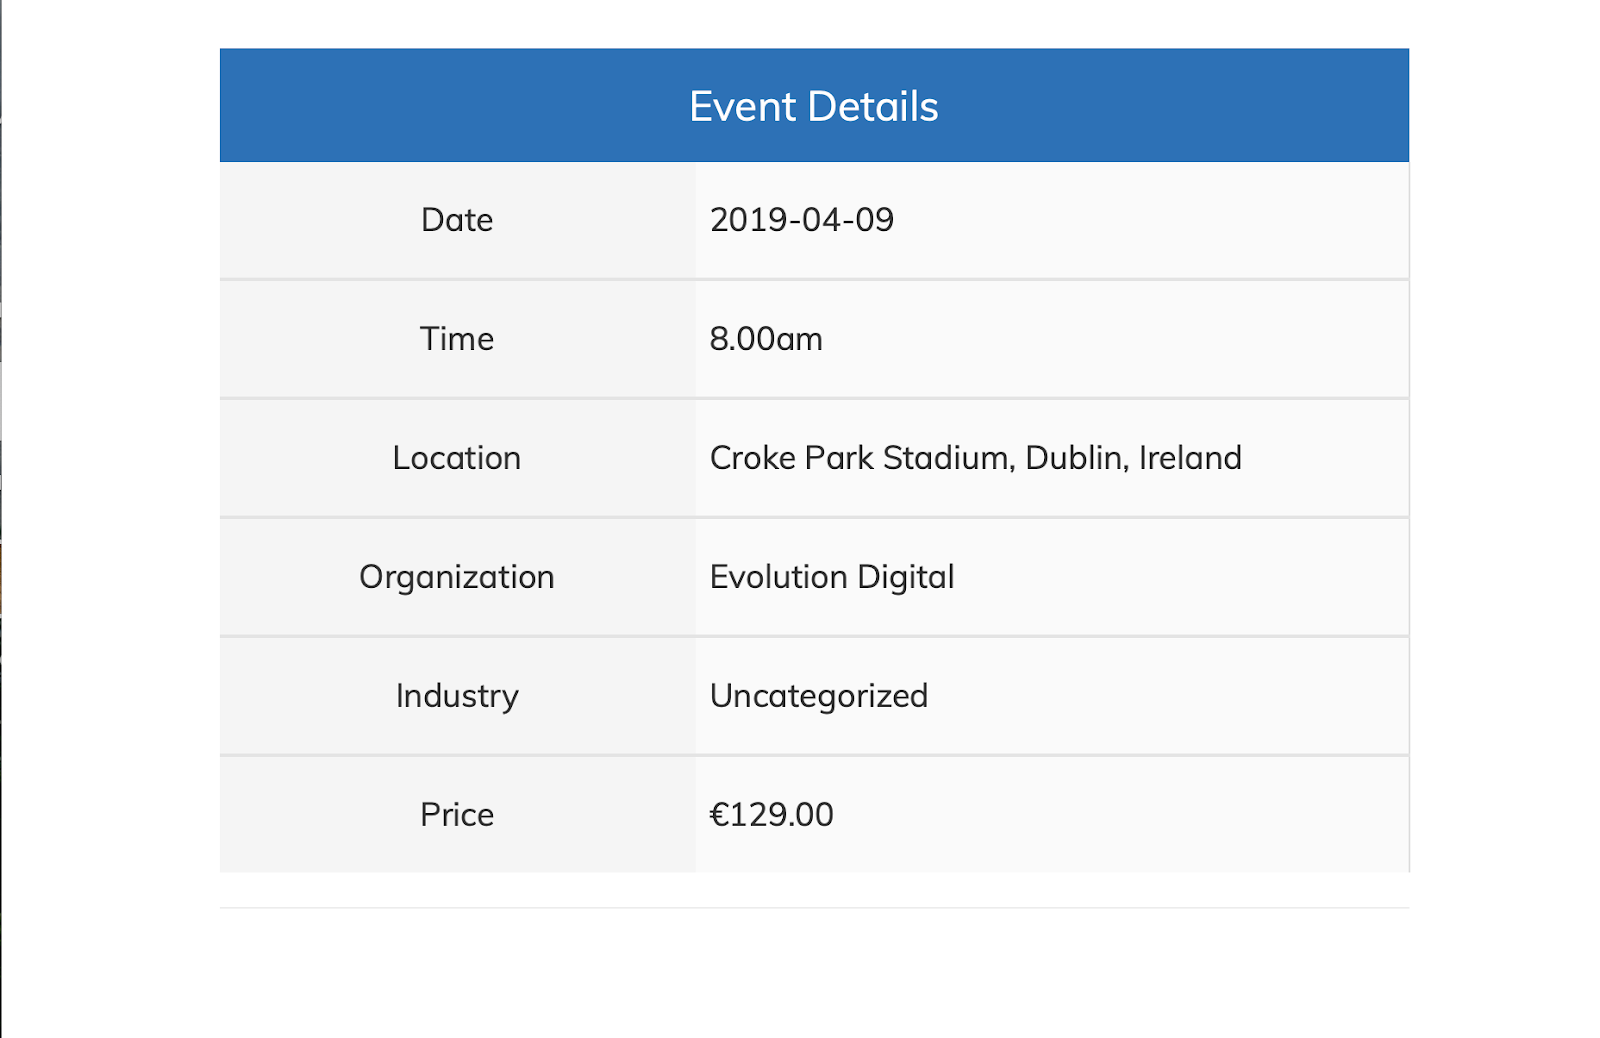Screen dimensions: 1600x1038
Task: Select the Price label cell
Action: [x=457, y=815]
